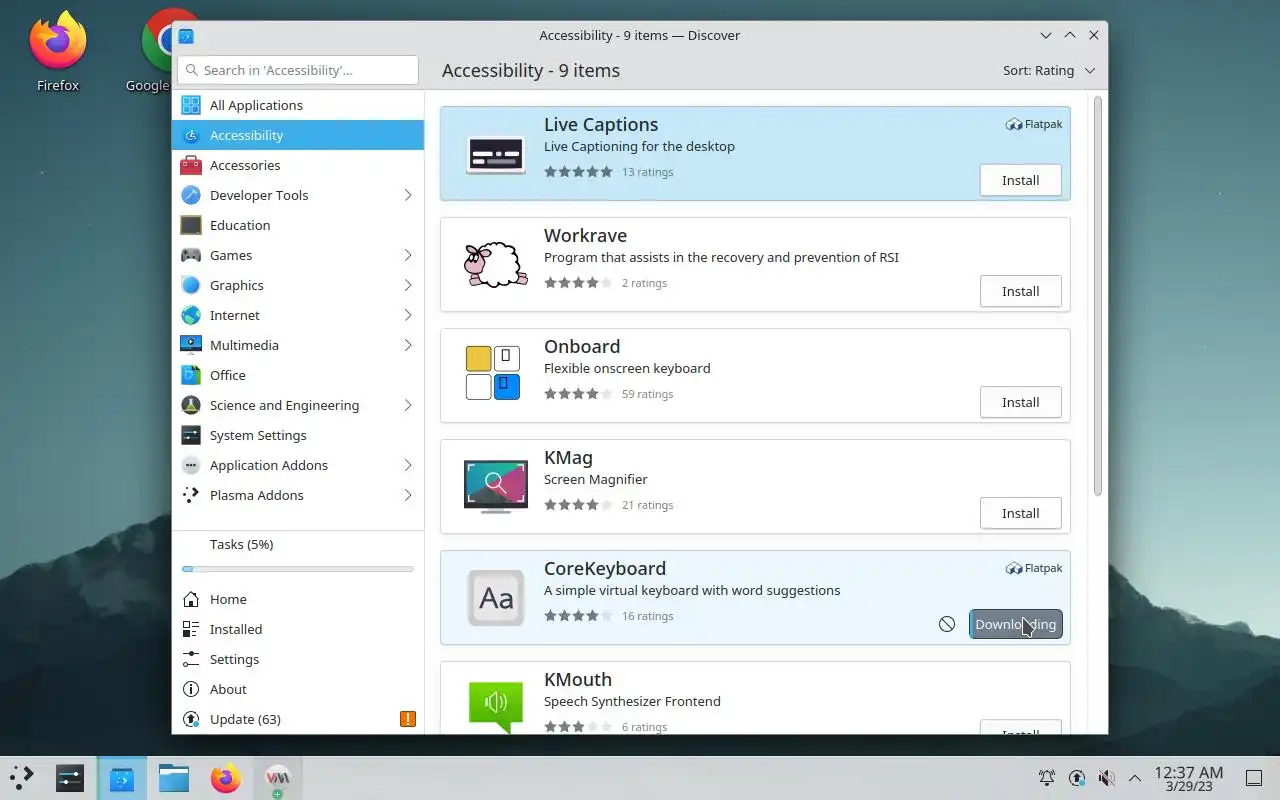This screenshot has height=800, width=1280.
Task: Install Live Captions
Action: pos(1020,180)
